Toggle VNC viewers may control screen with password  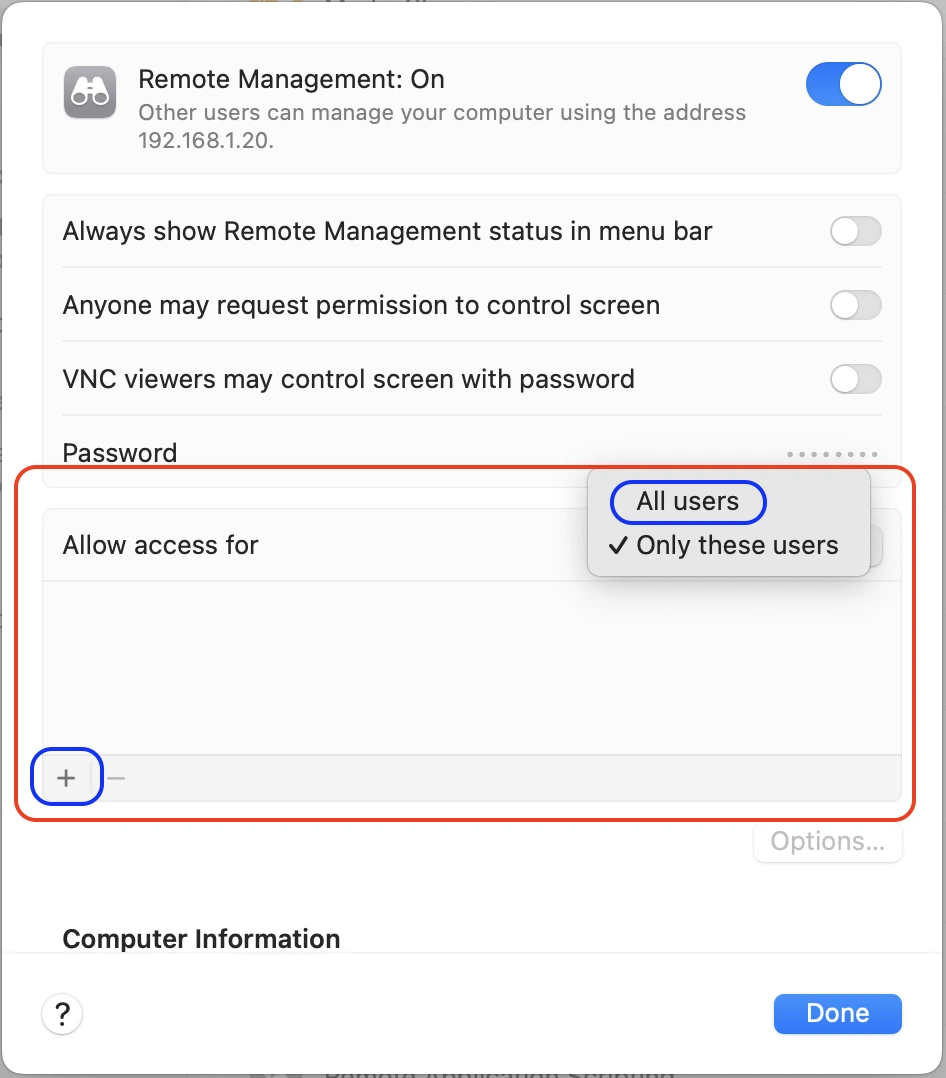(855, 379)
